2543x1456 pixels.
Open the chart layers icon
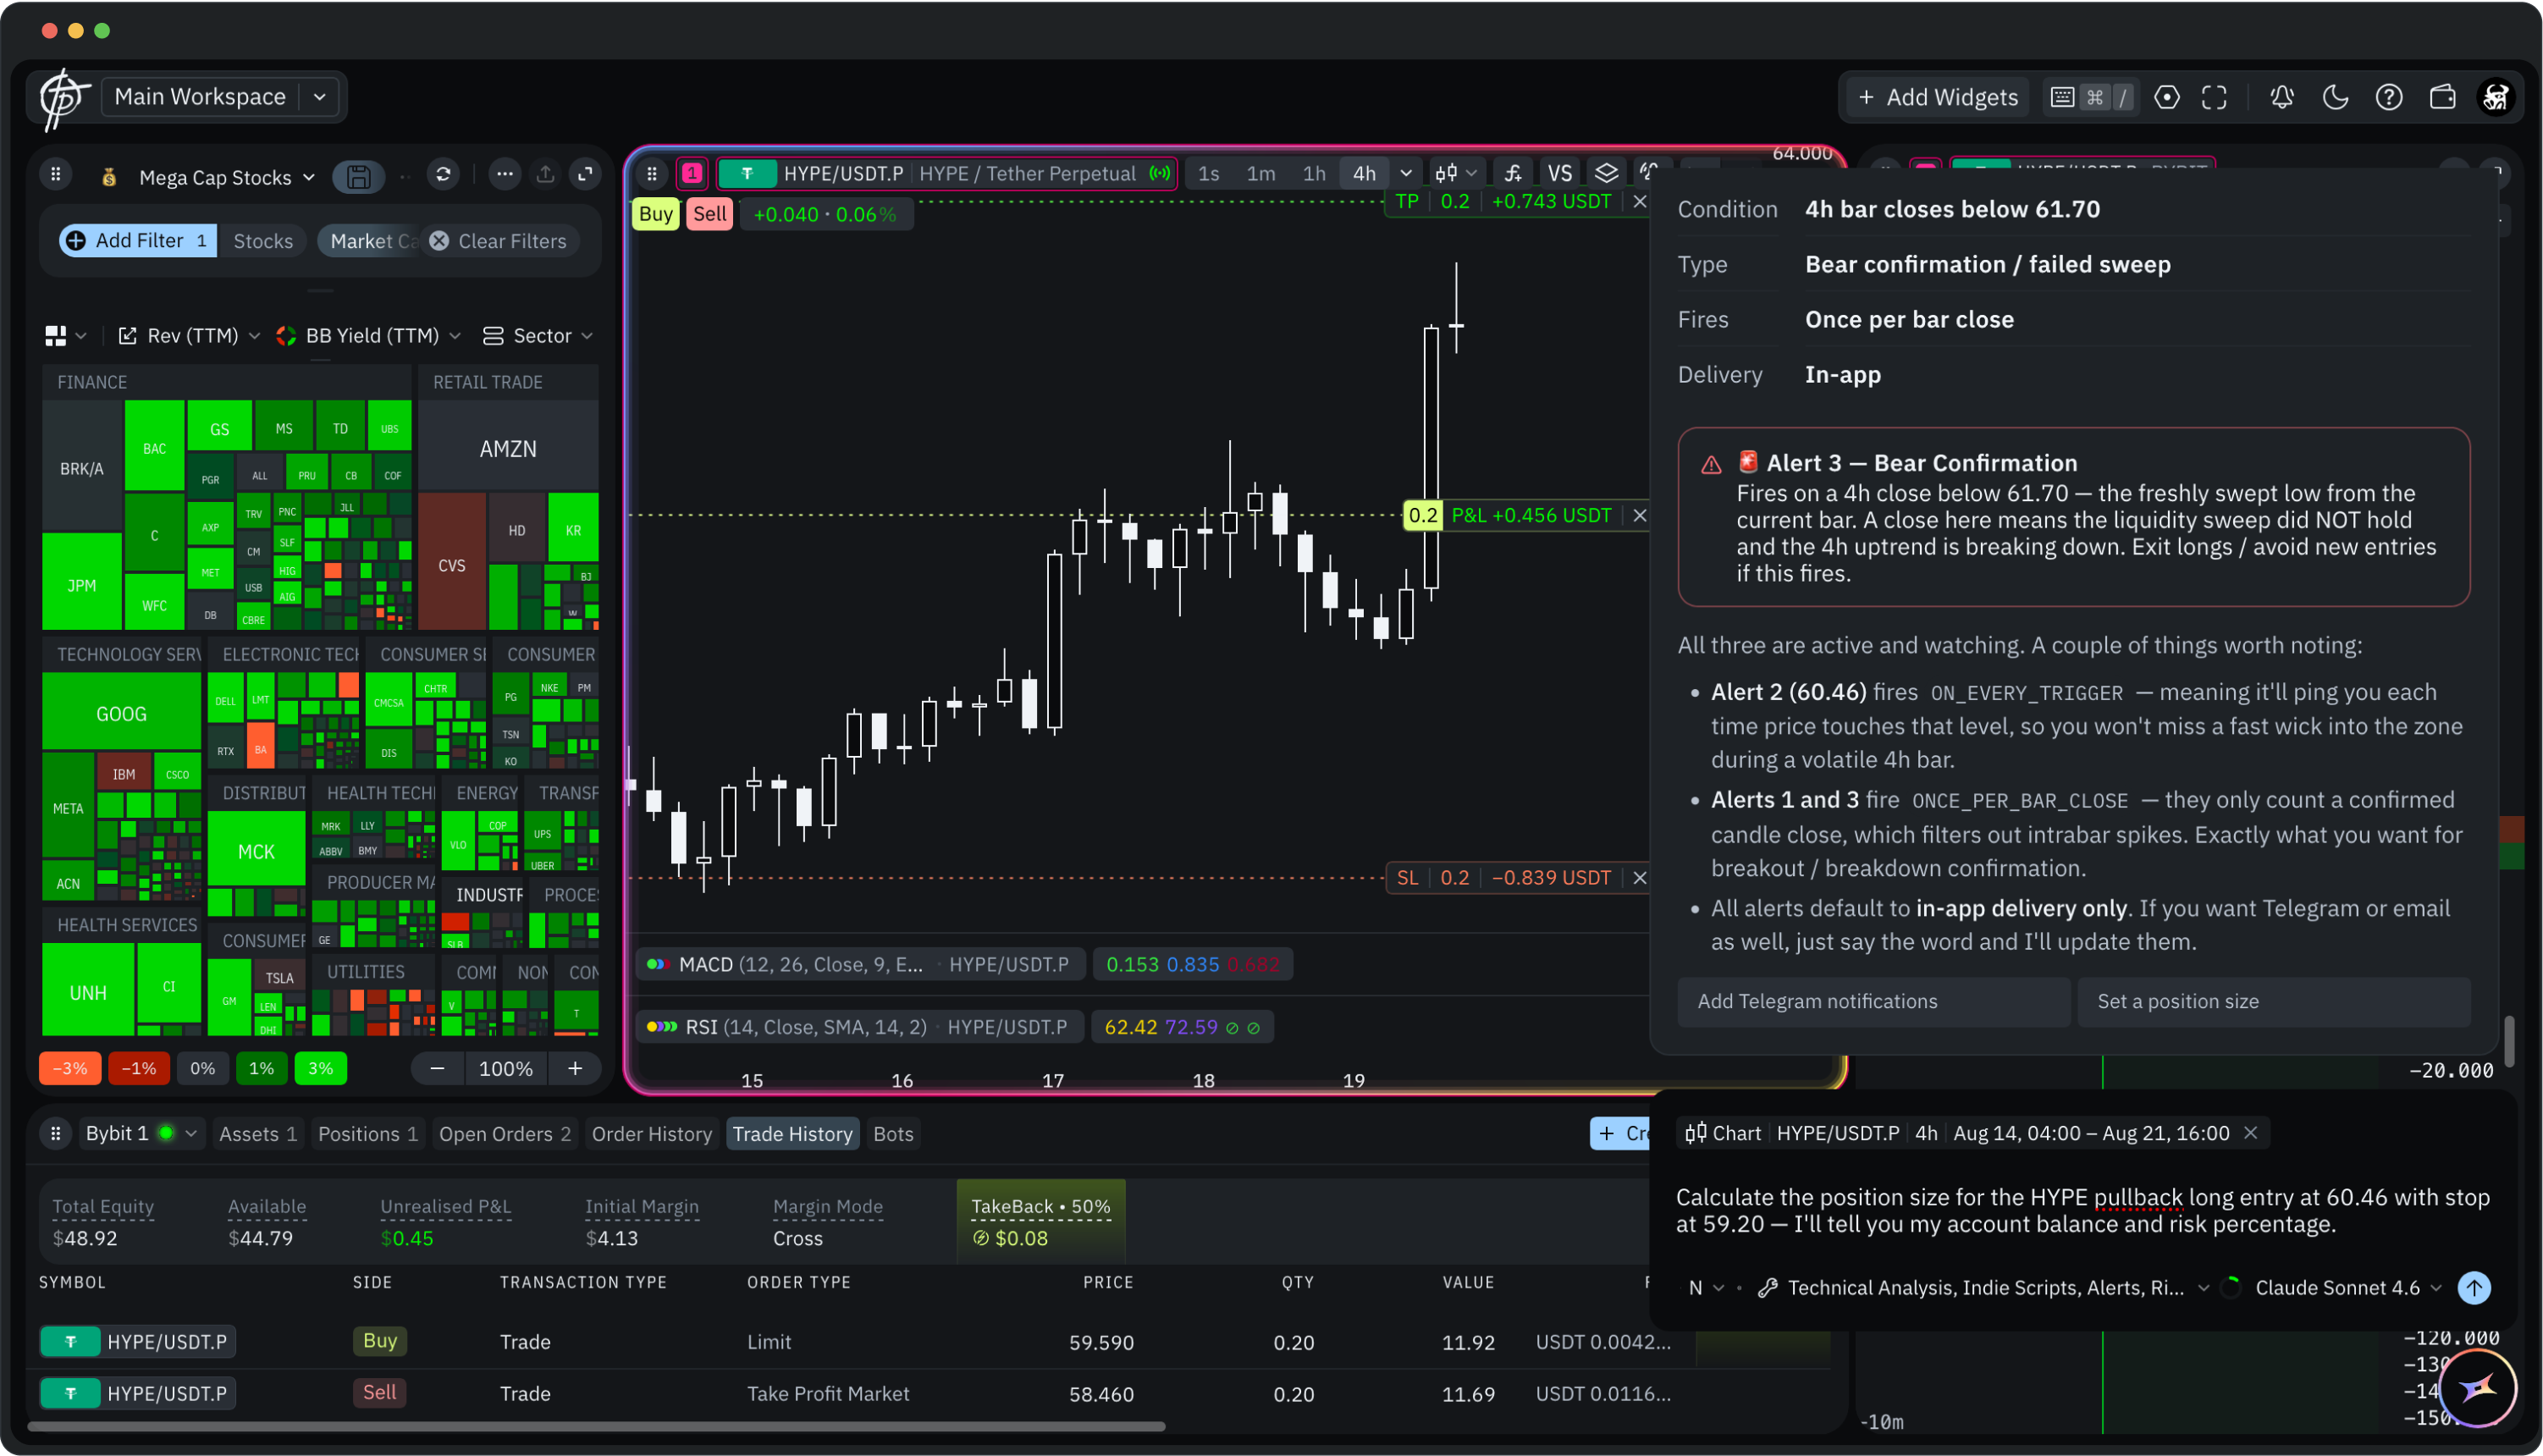(1606, 173)
